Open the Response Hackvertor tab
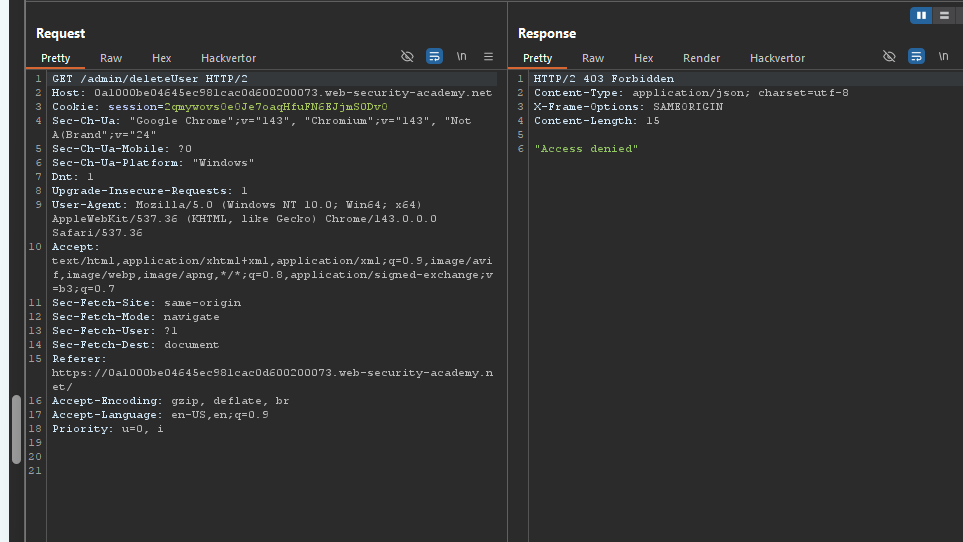963x542 pixels. (778, 58)
